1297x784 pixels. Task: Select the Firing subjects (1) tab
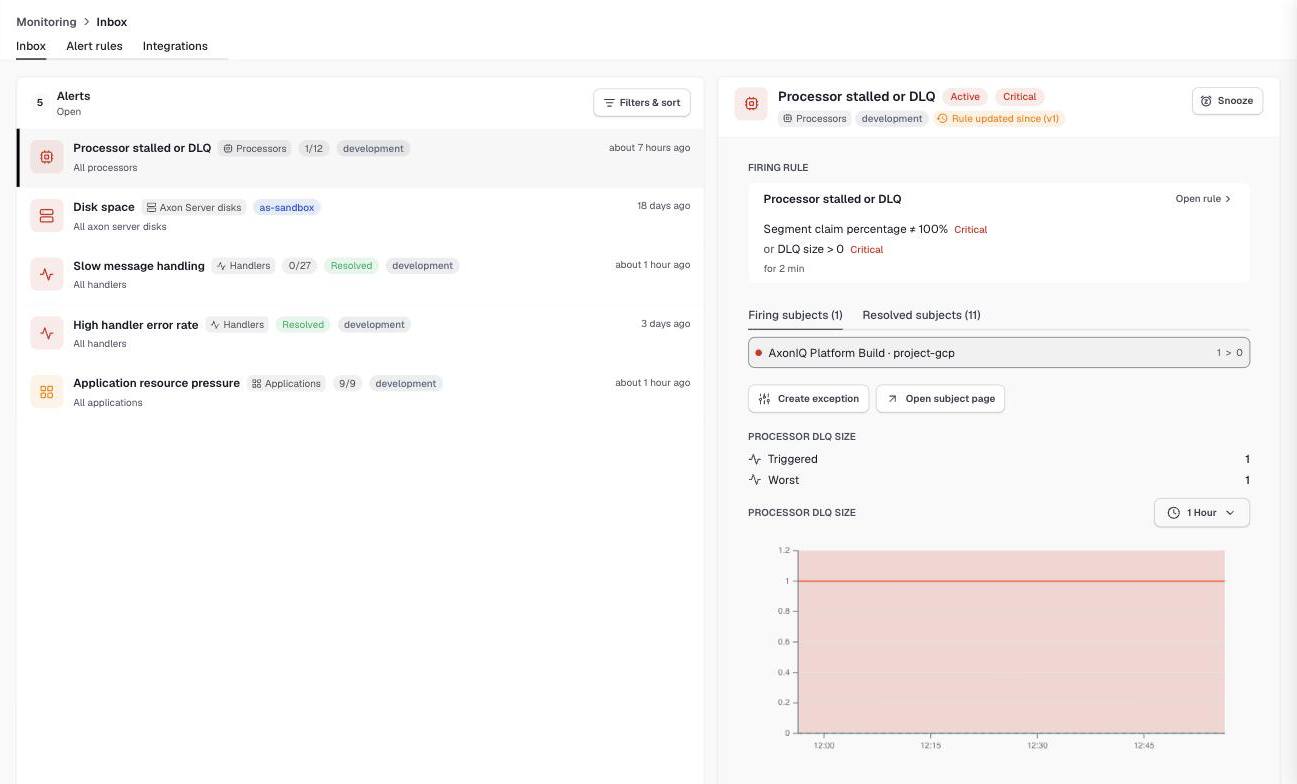pos(795,315)
